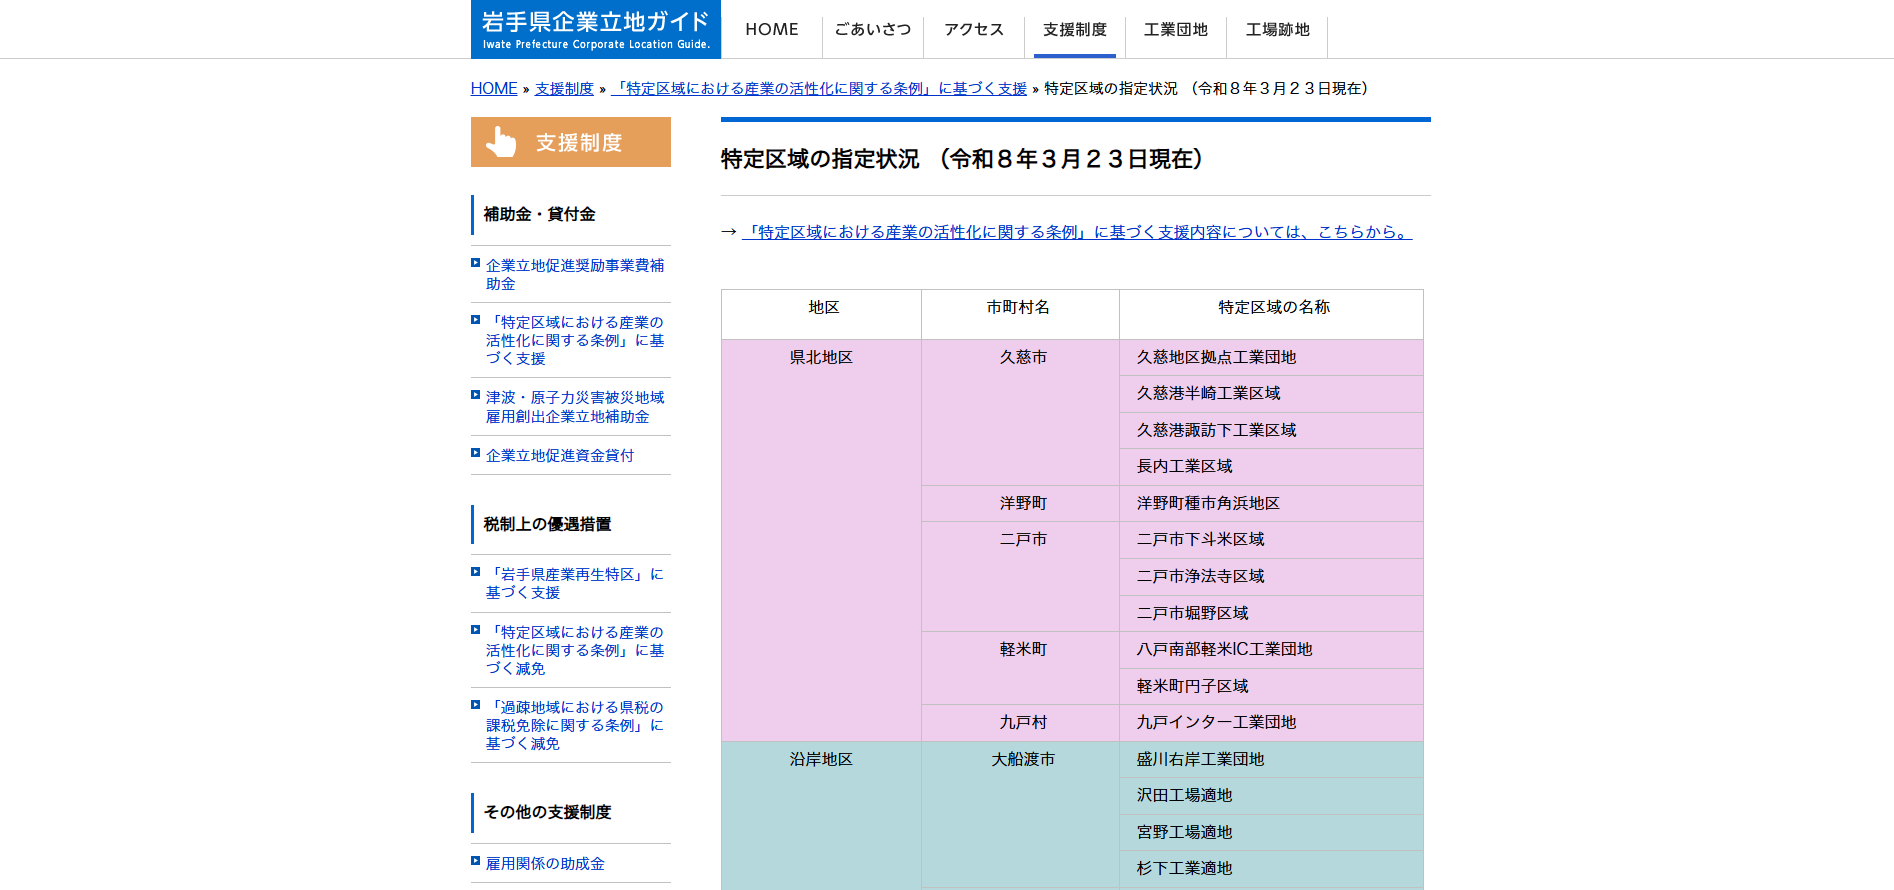Click the 二戸市堀野区域 cell
Screen dimensions: 1894x890
pos(1272,613)
